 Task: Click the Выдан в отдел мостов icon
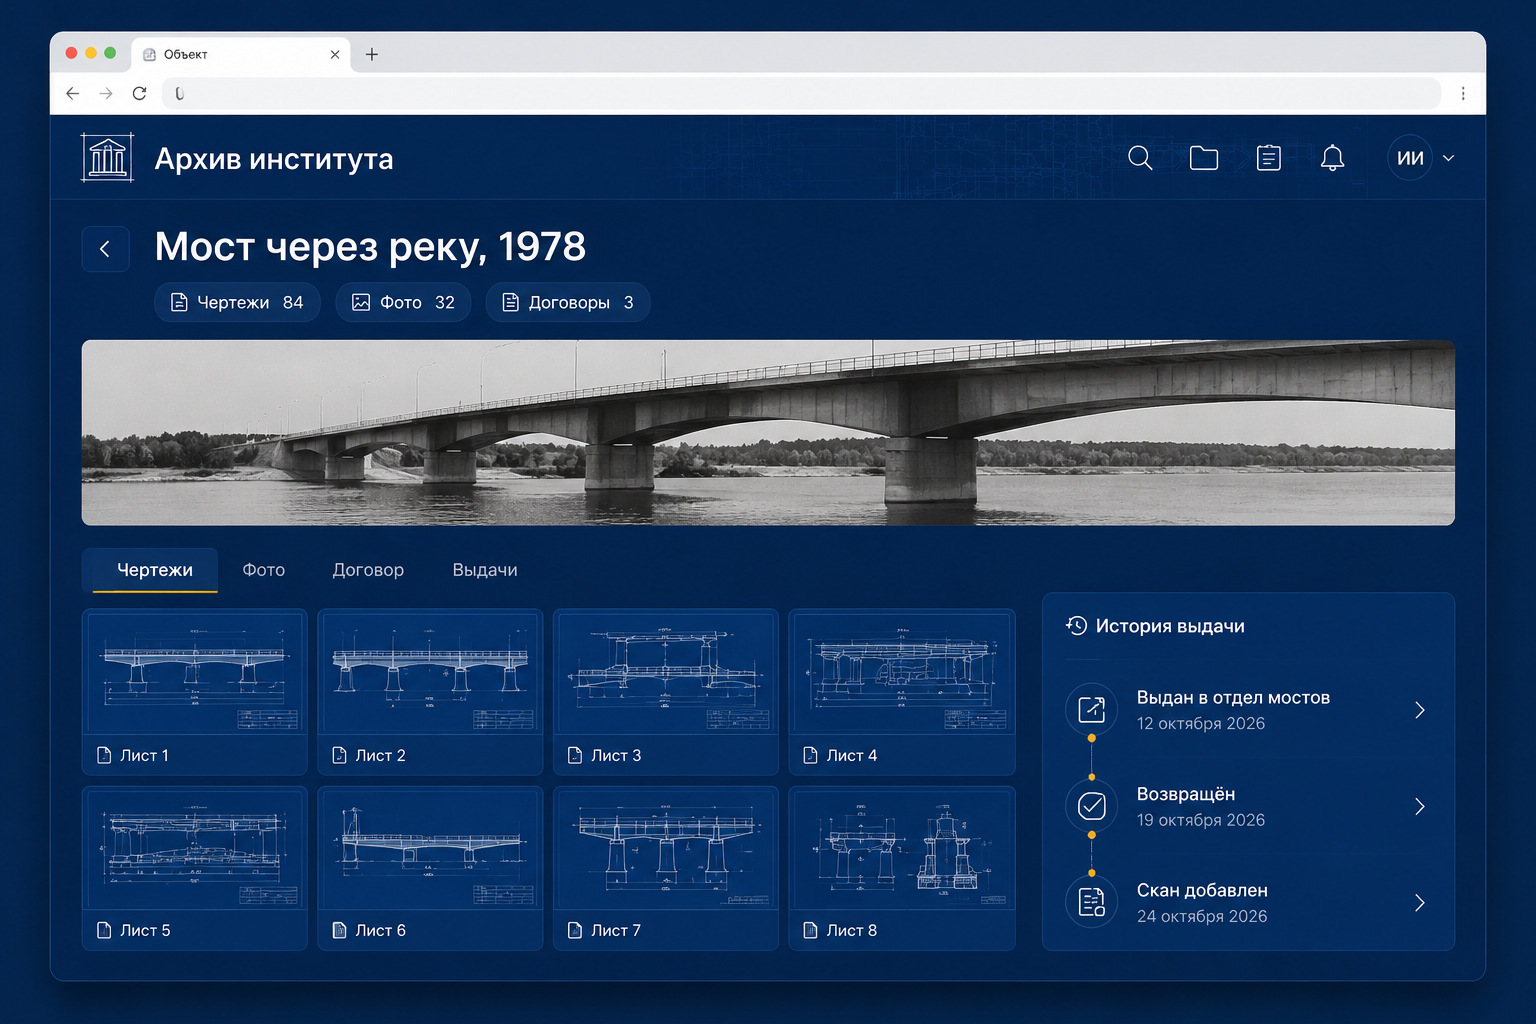[x=1091, y=710]
